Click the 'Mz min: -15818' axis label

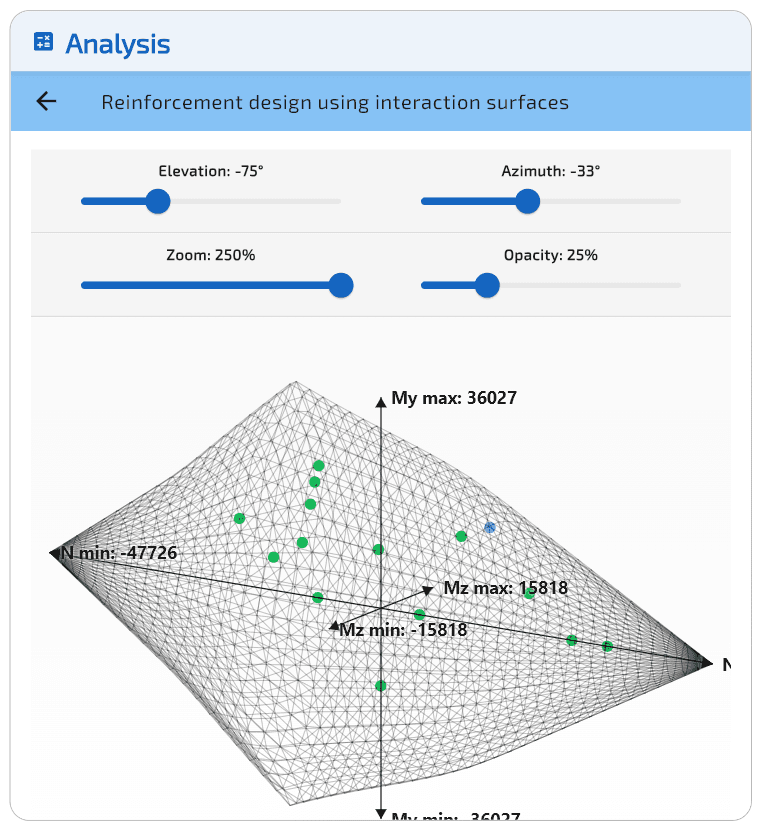(403, 630)
